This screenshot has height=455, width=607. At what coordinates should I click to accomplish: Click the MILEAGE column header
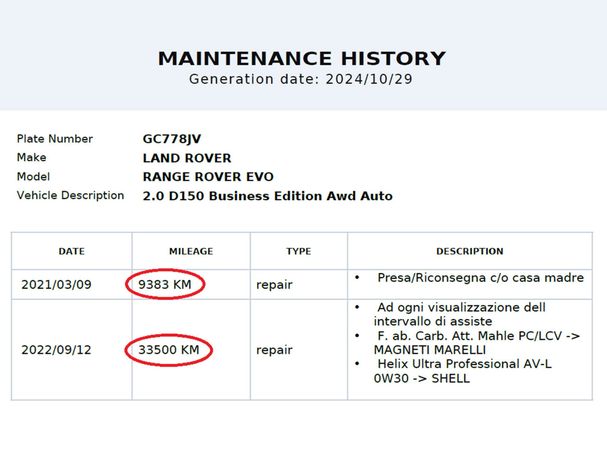point(191,251)
